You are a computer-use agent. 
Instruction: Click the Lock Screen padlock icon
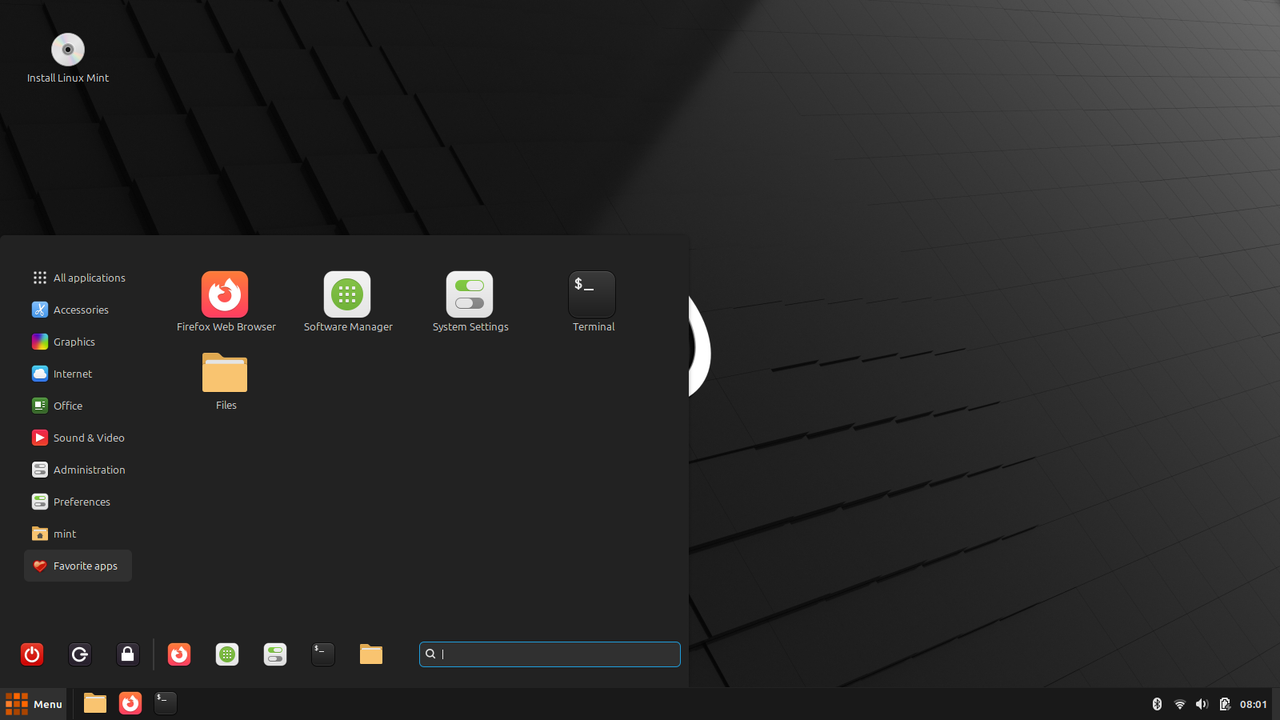[127, 655]
